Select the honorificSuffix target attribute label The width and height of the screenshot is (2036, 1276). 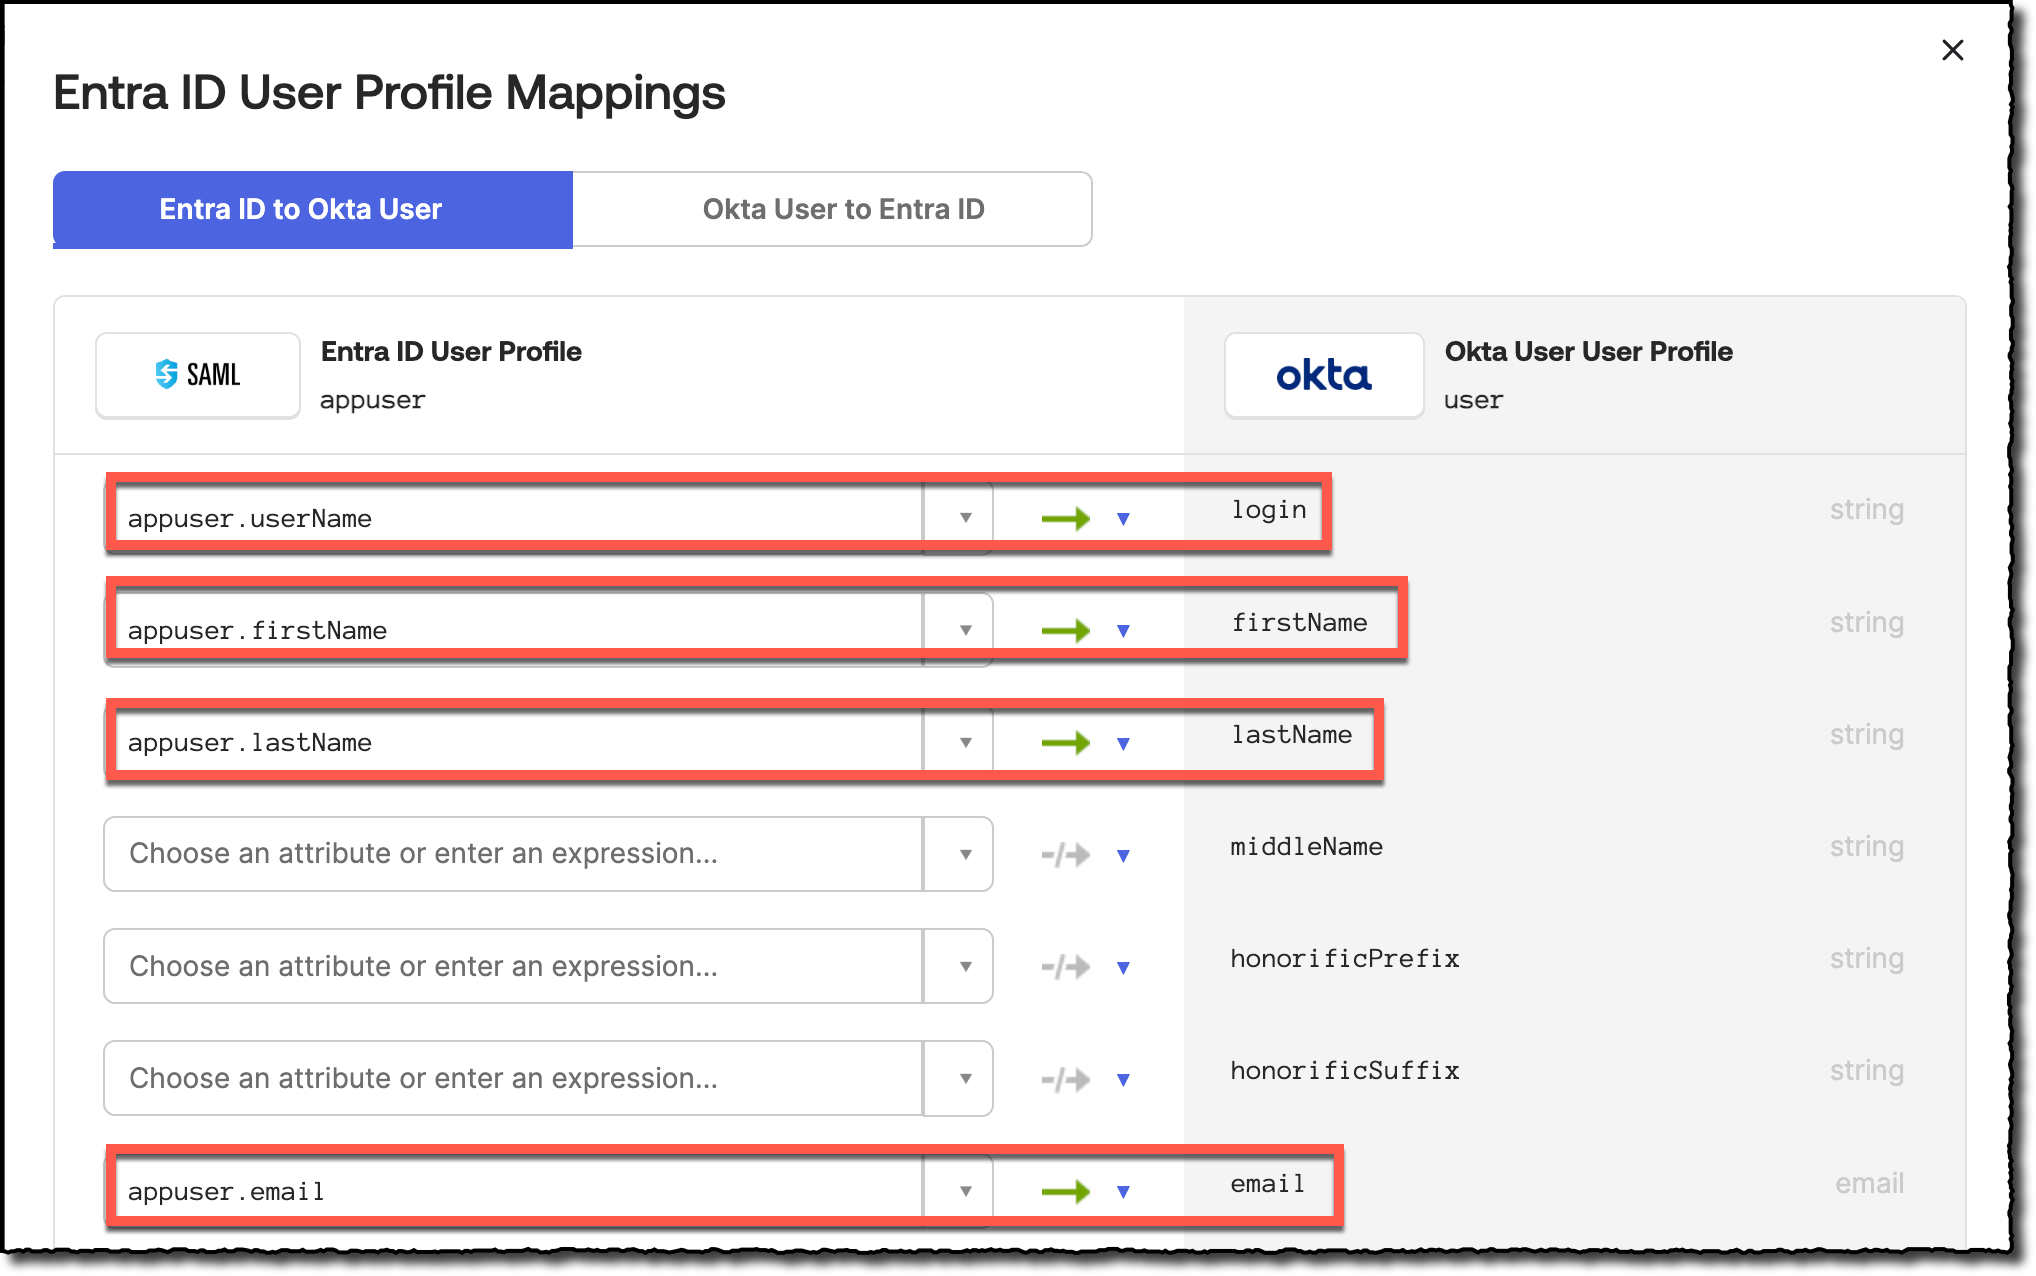(1345, 1070)
